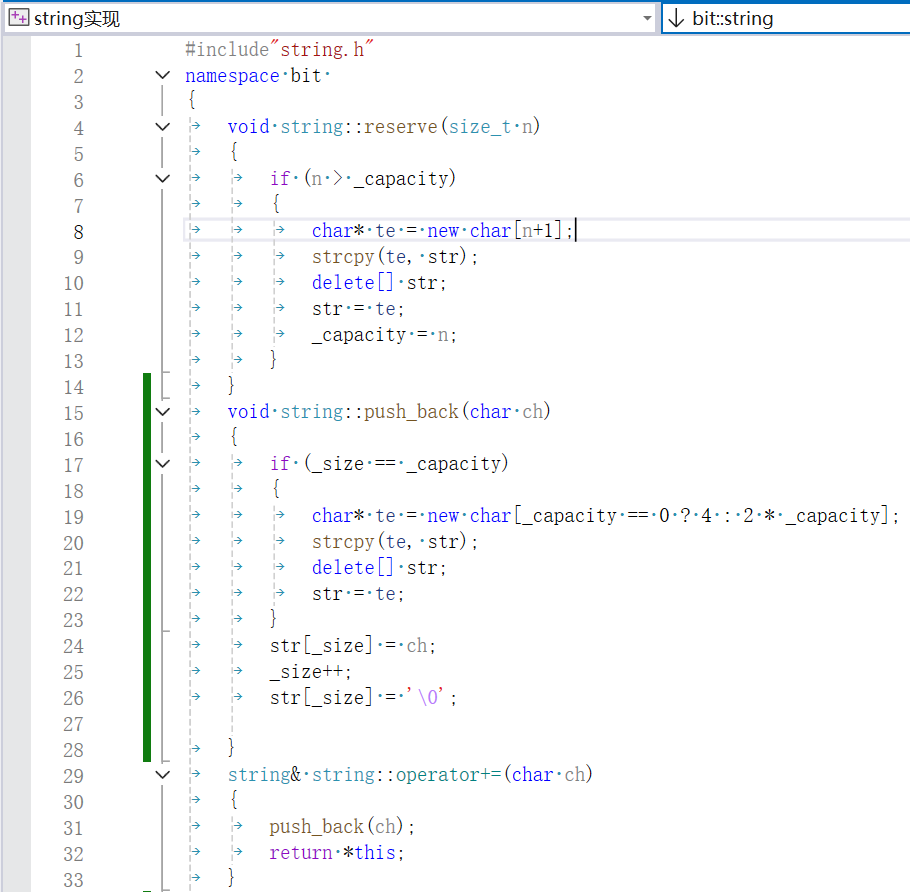Click _size++ on line 25
The image size is (910, 892).
306,671
